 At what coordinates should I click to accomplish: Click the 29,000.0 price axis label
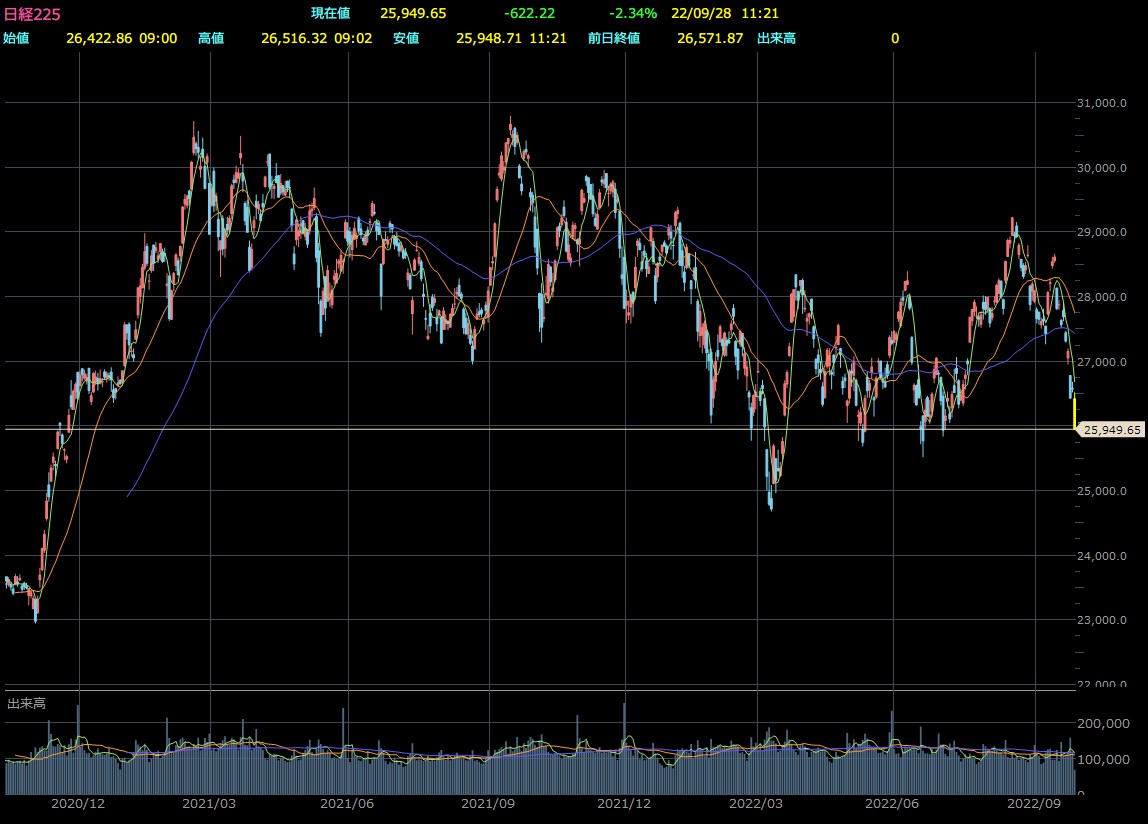coord(1101,232)
